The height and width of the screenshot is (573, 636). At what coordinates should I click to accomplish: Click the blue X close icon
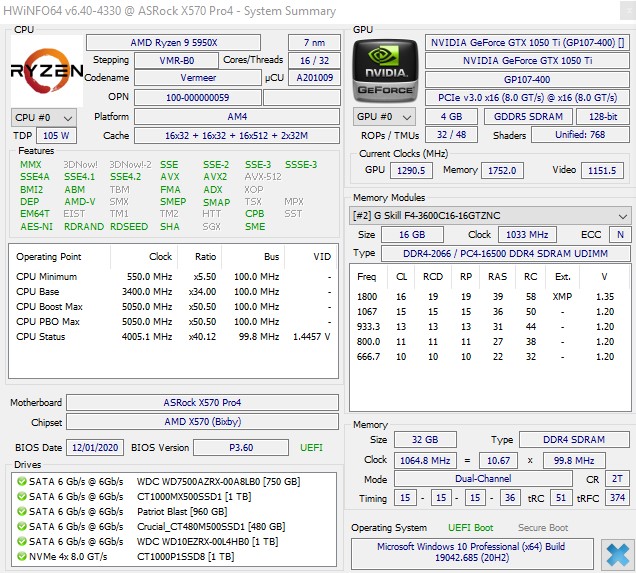[617, 555]
